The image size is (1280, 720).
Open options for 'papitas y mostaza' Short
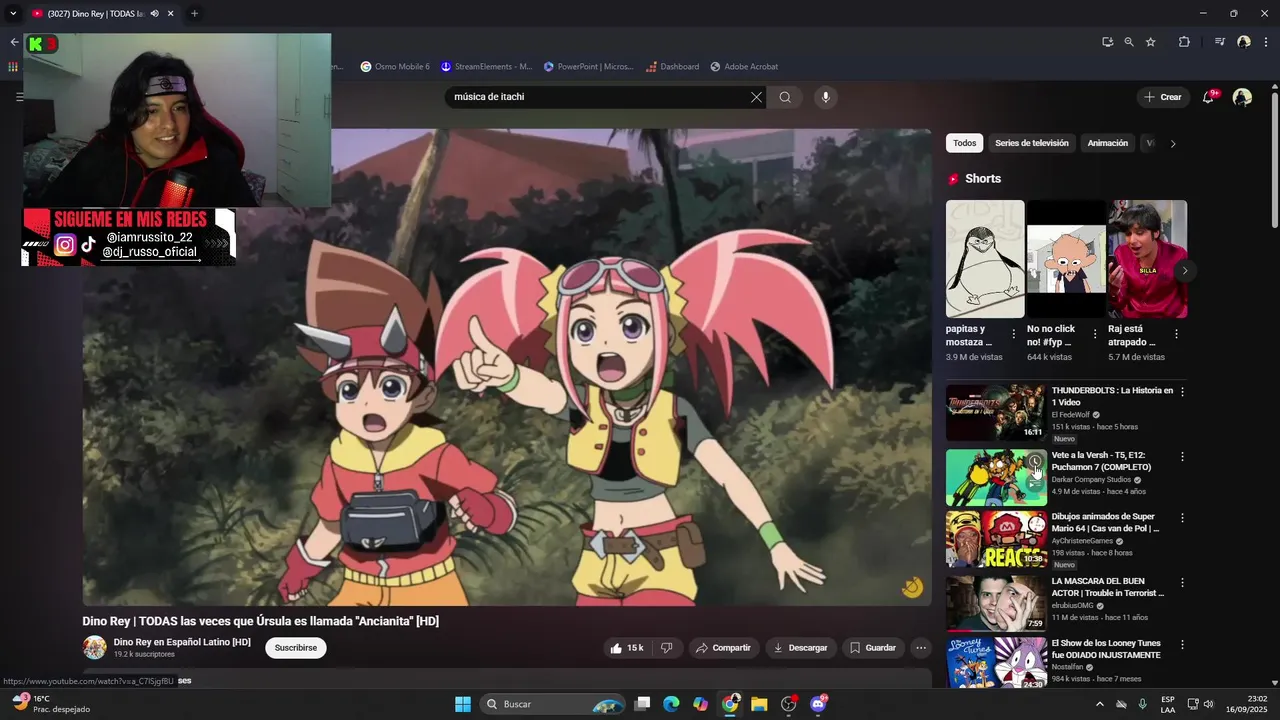(x=1013, y=334)
